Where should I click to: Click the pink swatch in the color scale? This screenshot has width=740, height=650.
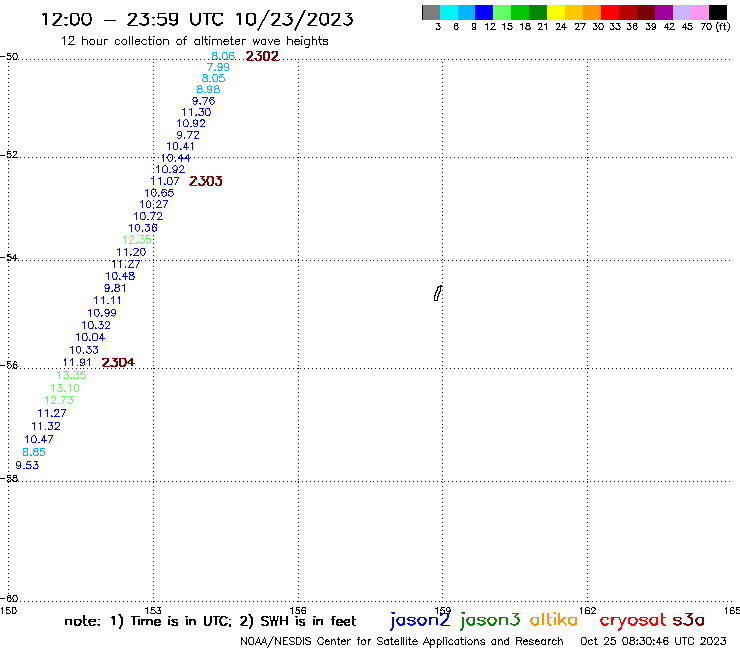700,12
